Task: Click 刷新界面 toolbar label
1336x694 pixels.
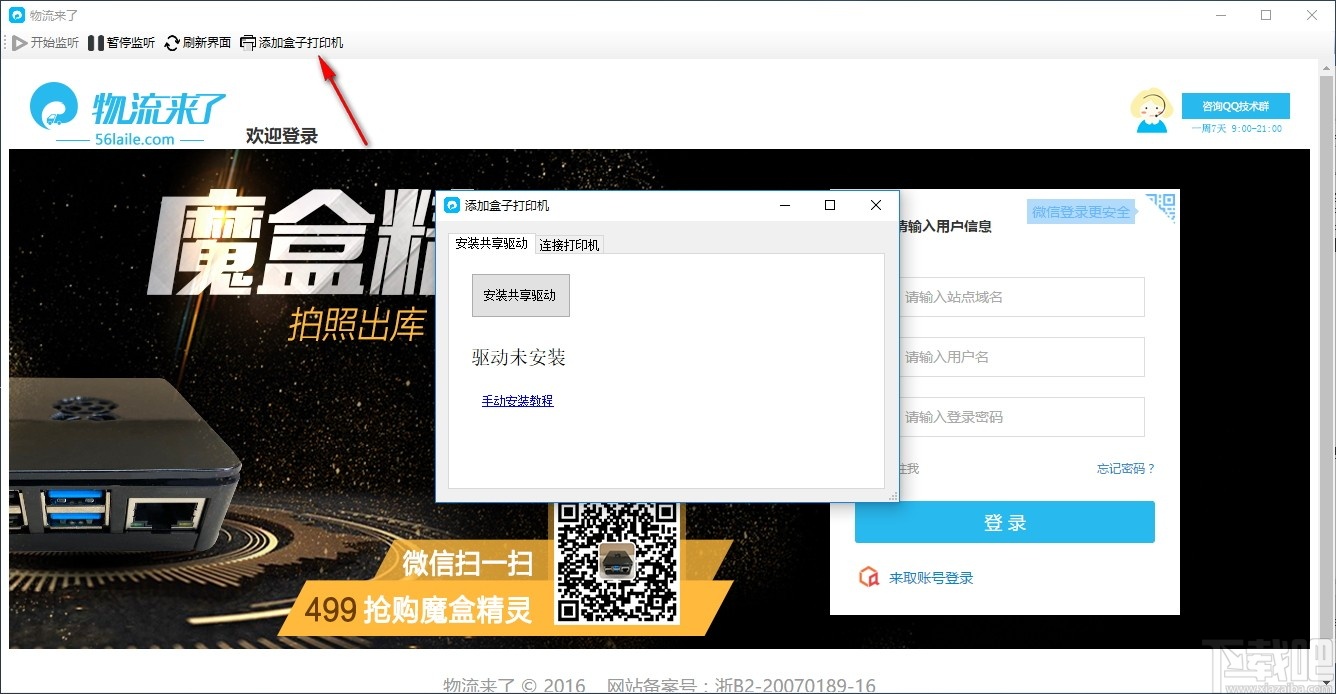Action: coord(207,43)
